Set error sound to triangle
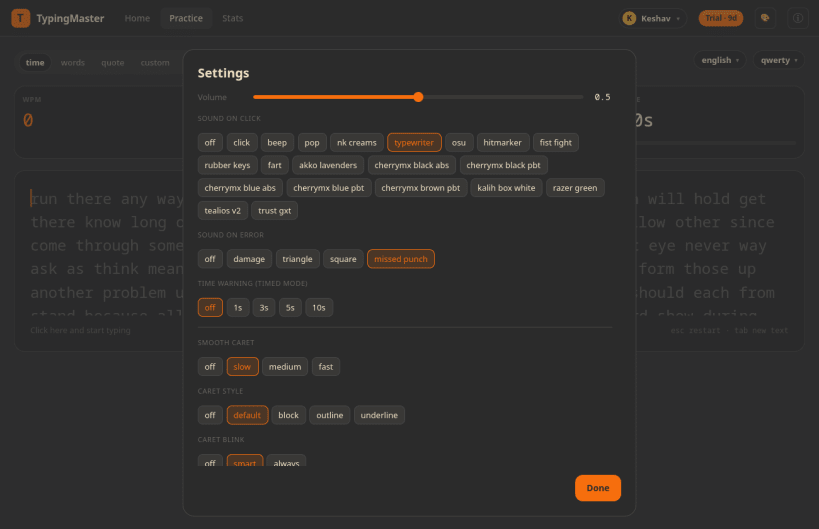 click(297, 259)
